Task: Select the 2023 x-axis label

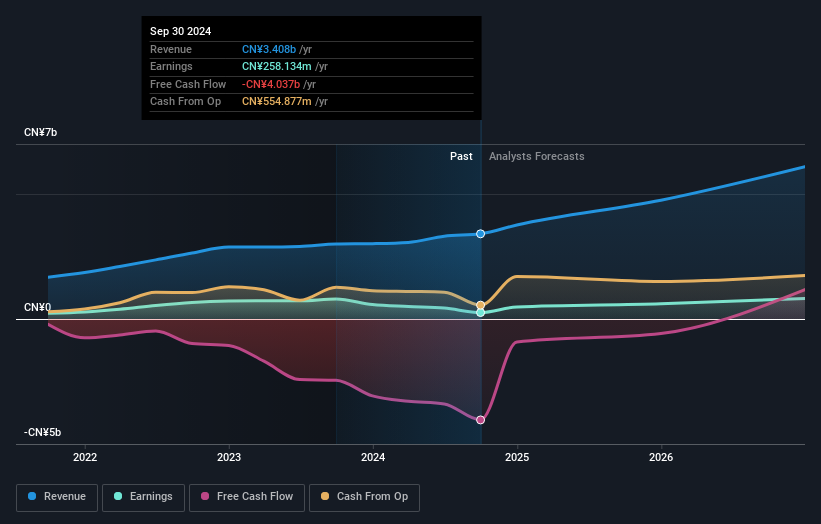Action: coord(229,457)
